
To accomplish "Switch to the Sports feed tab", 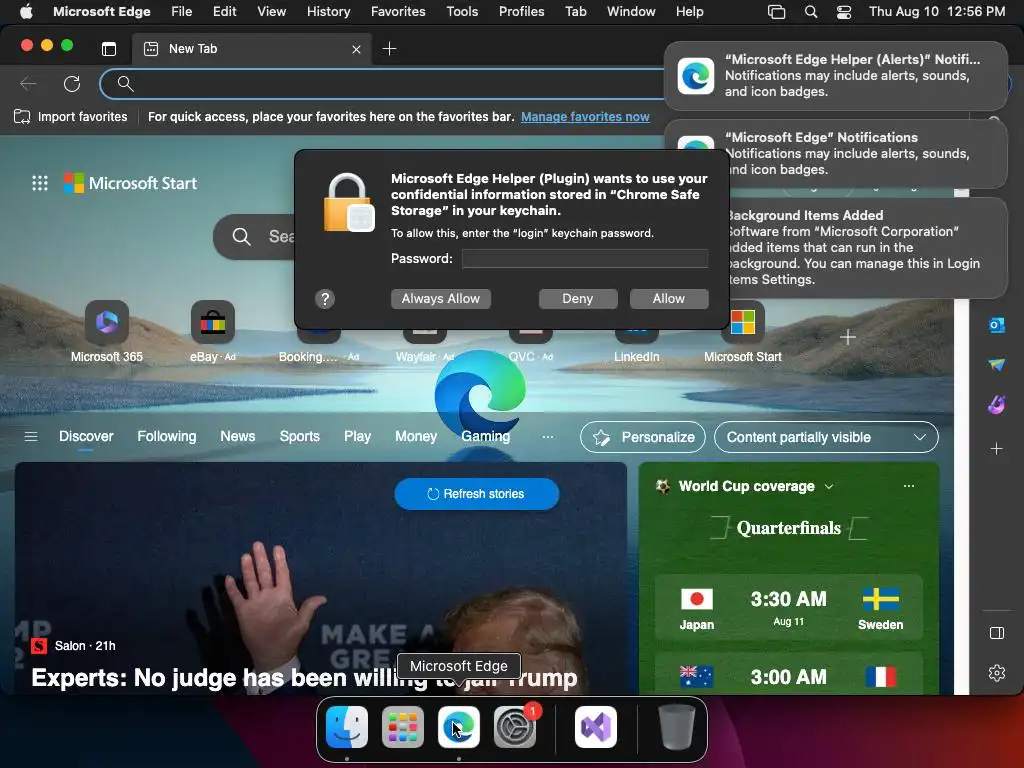I will click(299, 436).
